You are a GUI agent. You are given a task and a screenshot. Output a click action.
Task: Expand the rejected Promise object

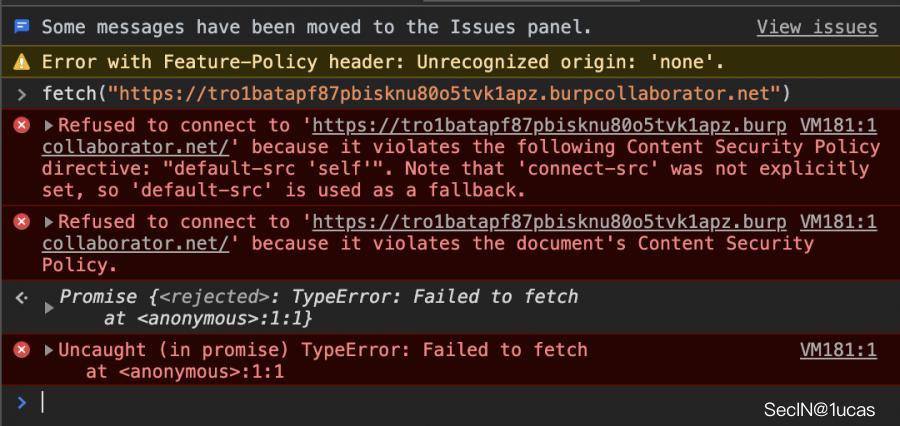click(49, 308)
